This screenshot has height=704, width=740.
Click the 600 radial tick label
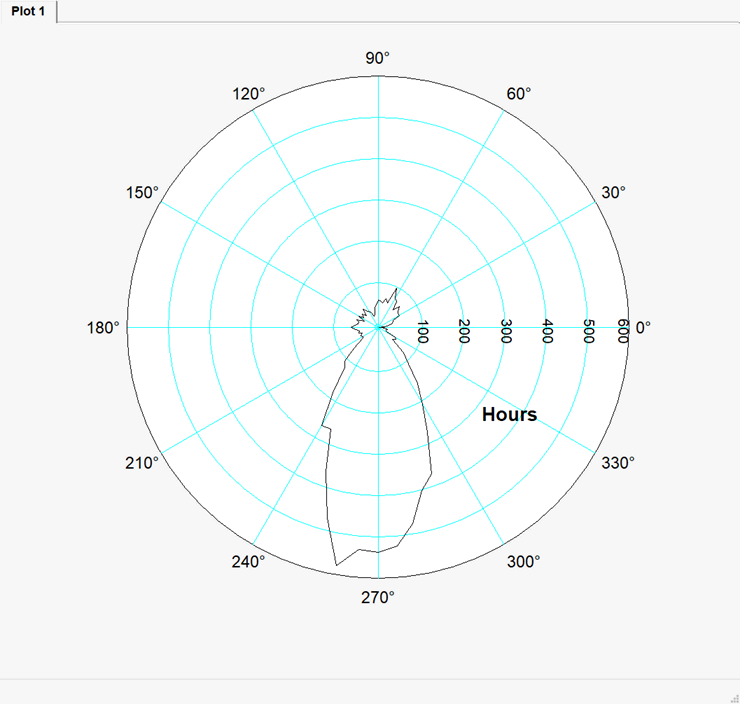pos(622,332)
